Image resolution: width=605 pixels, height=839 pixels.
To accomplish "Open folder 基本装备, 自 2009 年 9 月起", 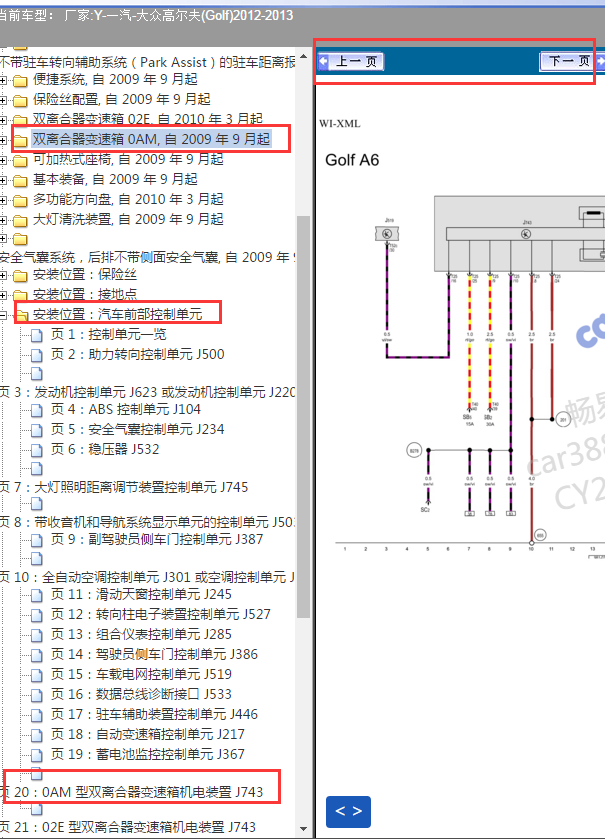I will [x=115, y=179].
